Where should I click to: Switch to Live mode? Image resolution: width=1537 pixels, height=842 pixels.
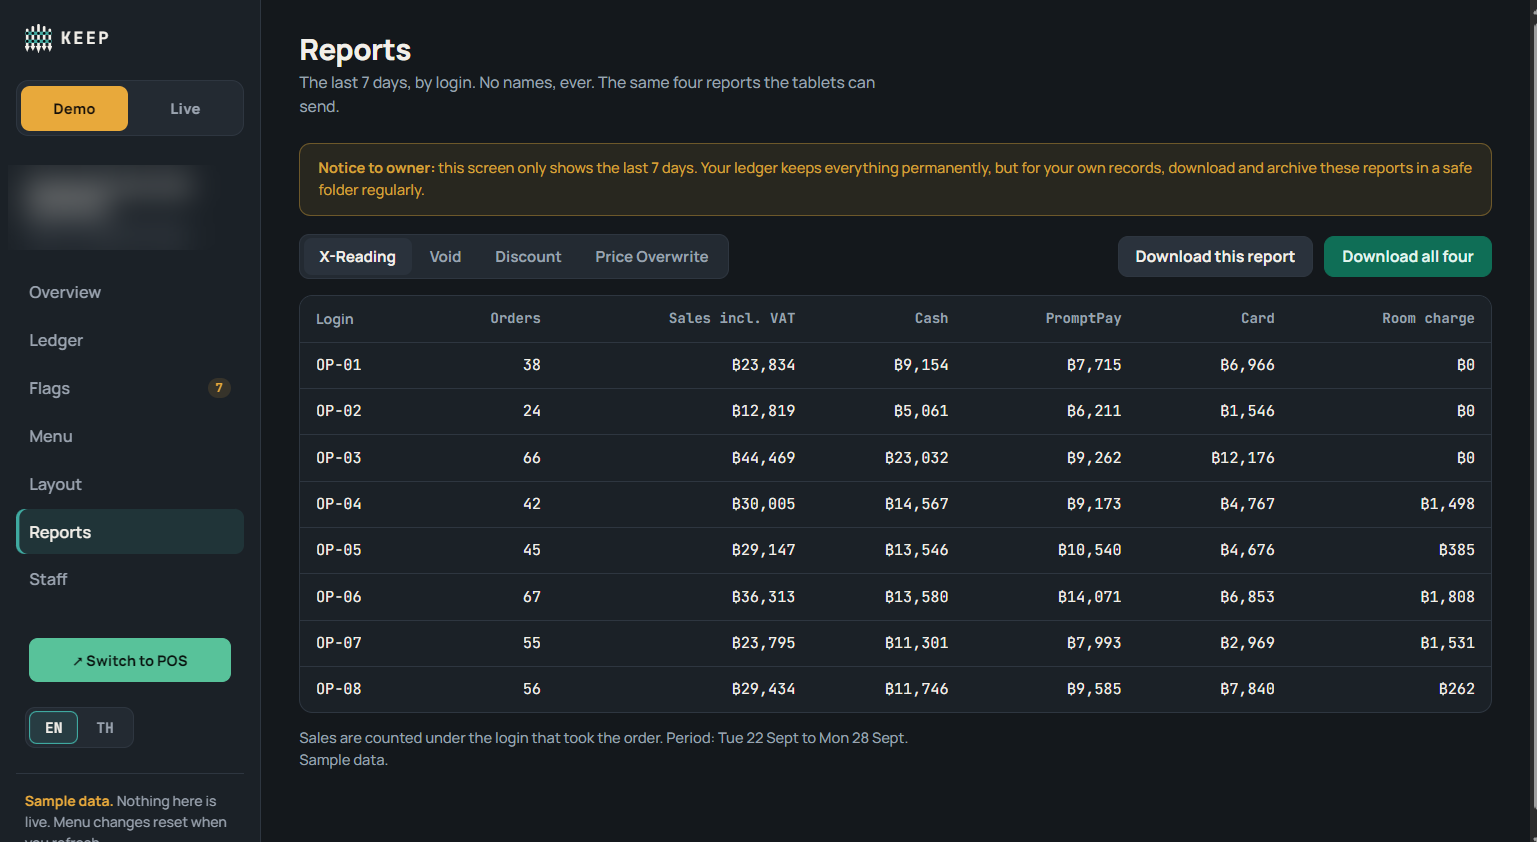(x=185, y=108)
